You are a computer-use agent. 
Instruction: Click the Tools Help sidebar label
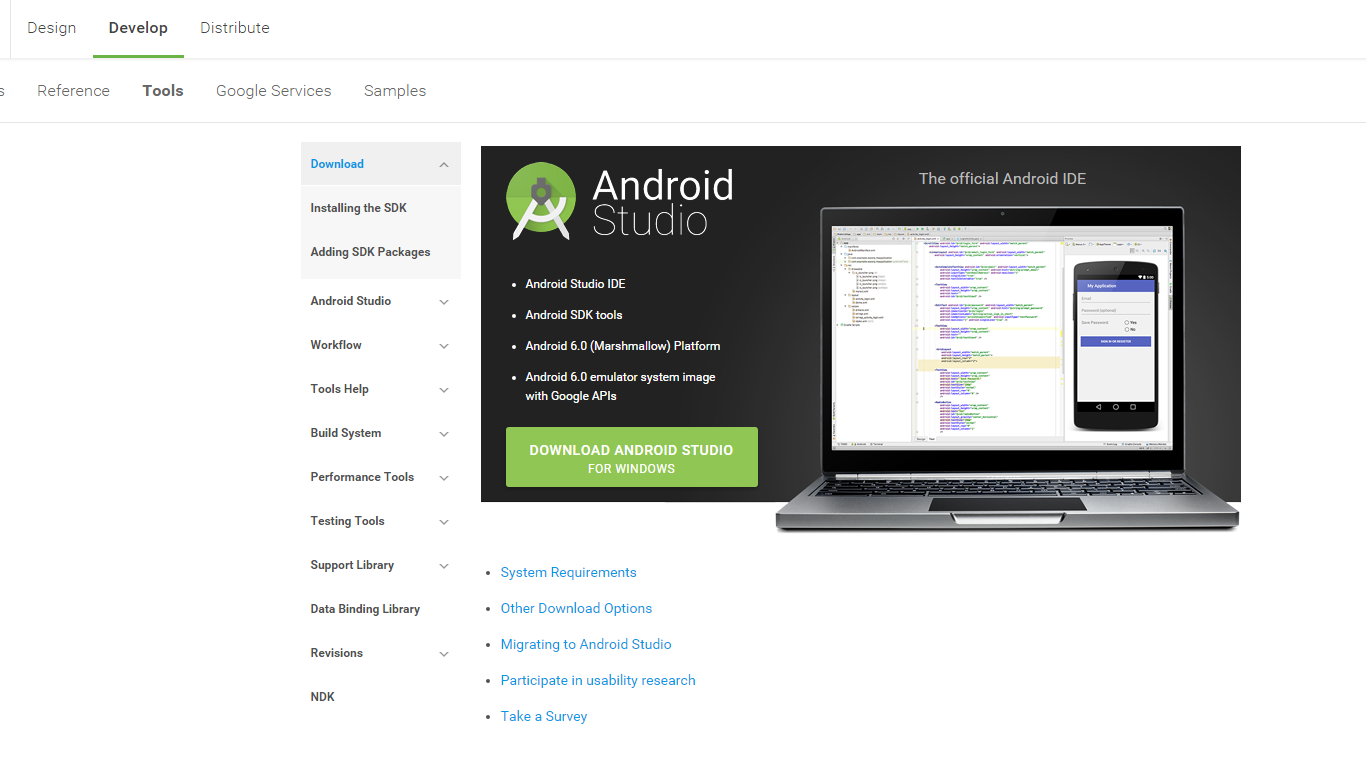pos(339,389)
